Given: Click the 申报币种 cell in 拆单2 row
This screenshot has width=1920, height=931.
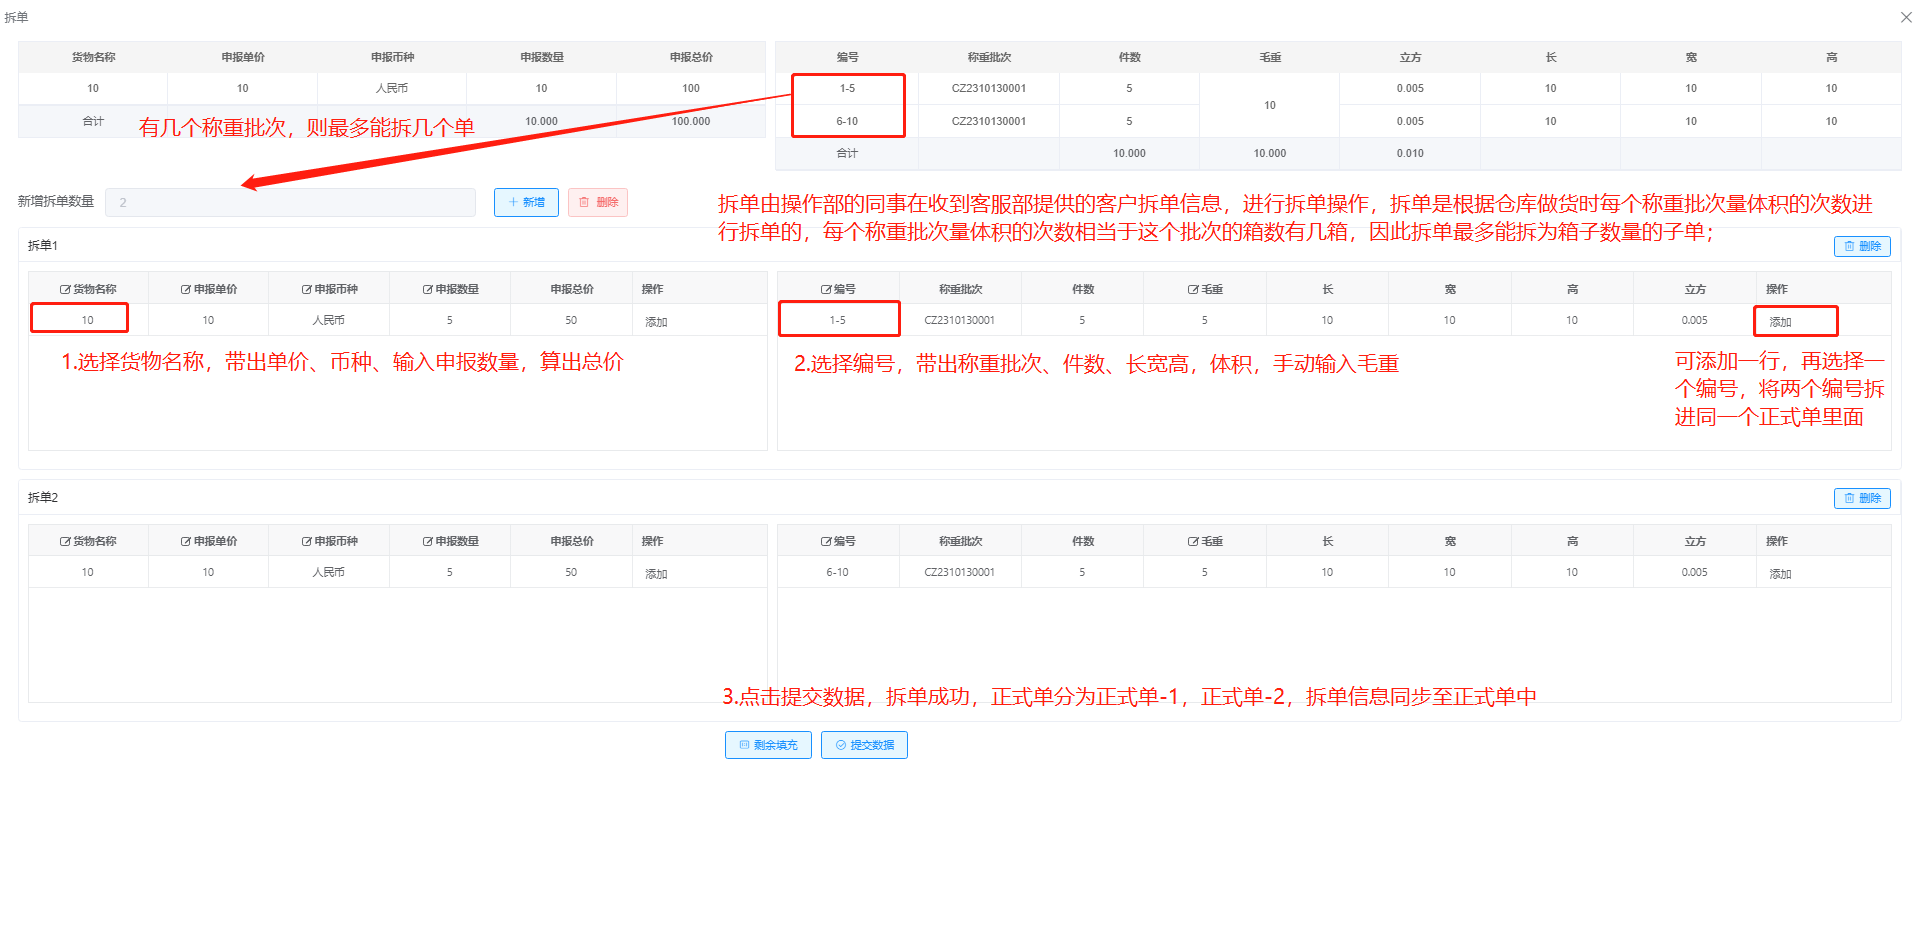Looking at the screenshot, I should tap(328, 572).
